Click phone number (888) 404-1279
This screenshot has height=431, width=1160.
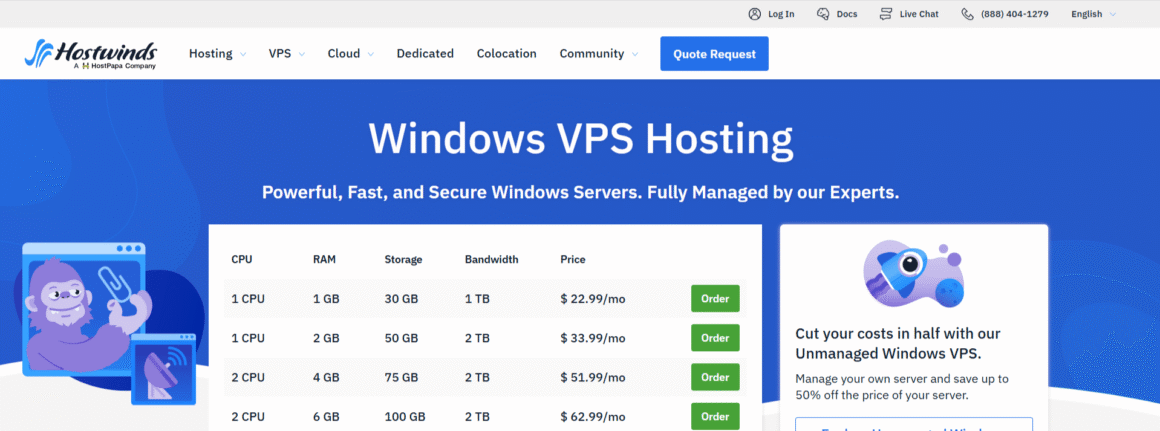pyautogui.click(x=1014, y=14)
